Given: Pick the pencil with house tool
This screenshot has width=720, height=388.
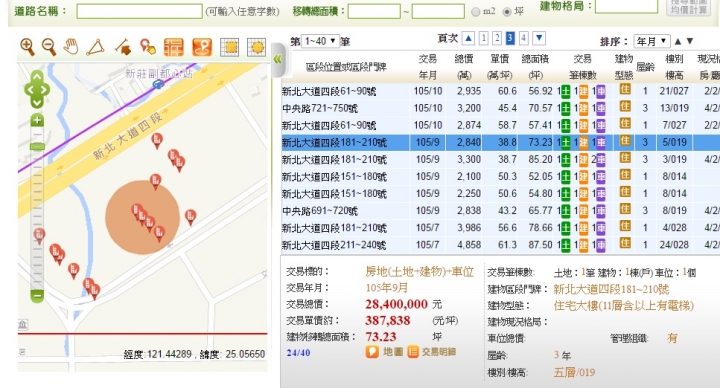Looking at the screenshot, I should pos(123,47).
